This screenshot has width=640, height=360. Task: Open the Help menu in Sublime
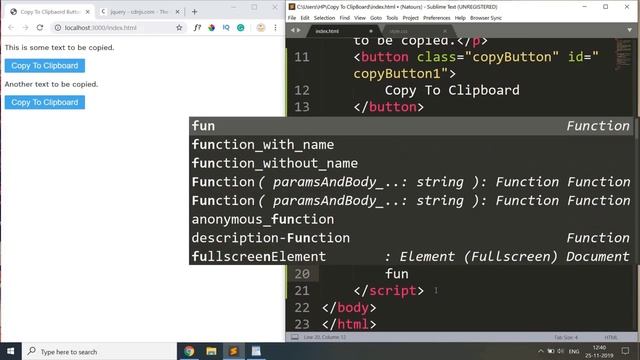[x=460, y=18]
